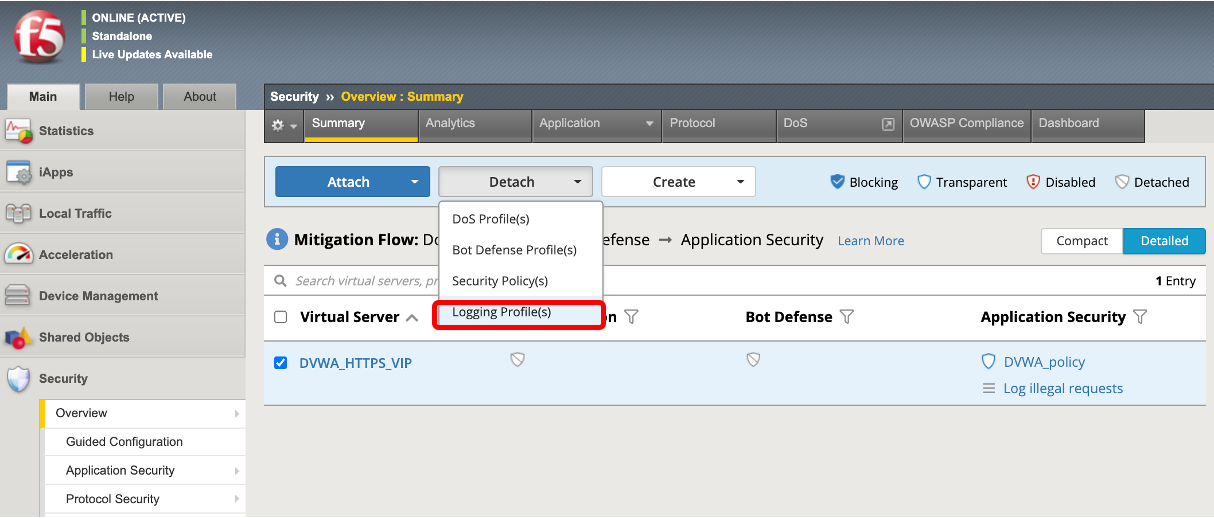Switch to Compact view

tap(1082, 241)
